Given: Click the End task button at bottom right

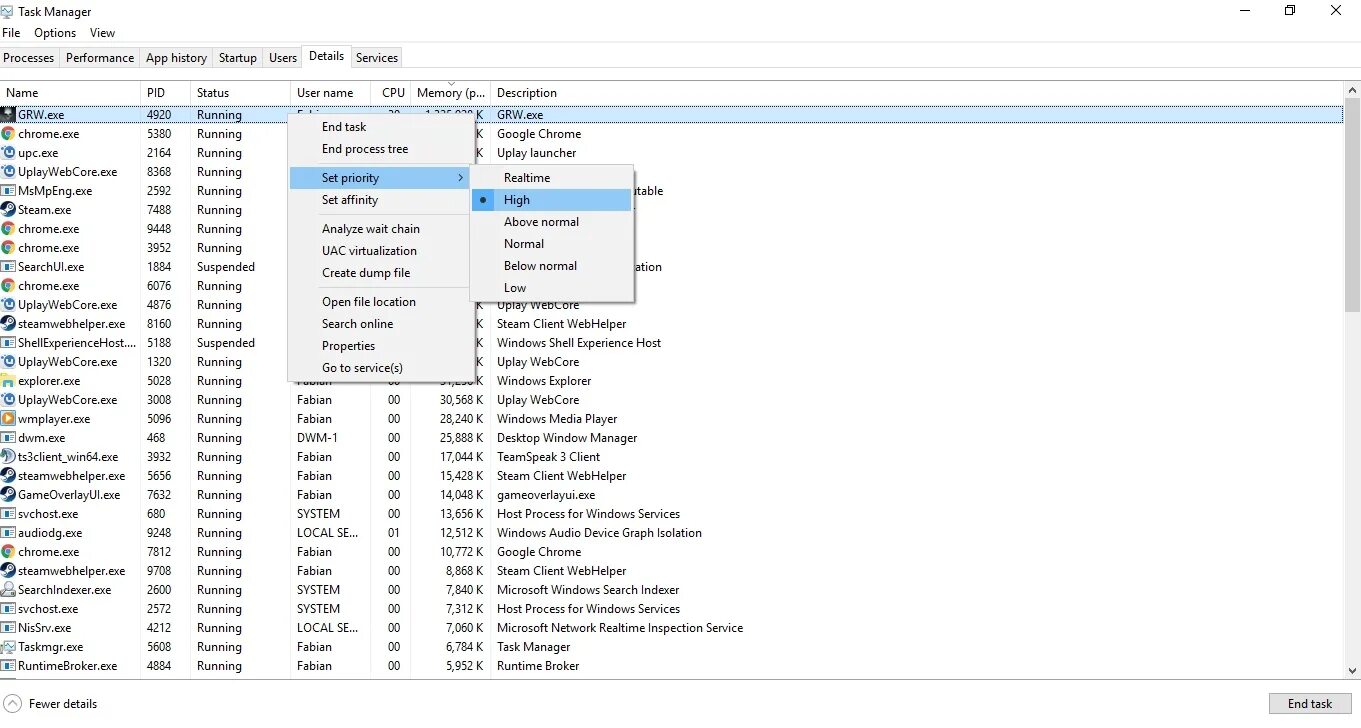Looking at the screenshot, I should pos(1309,703).
